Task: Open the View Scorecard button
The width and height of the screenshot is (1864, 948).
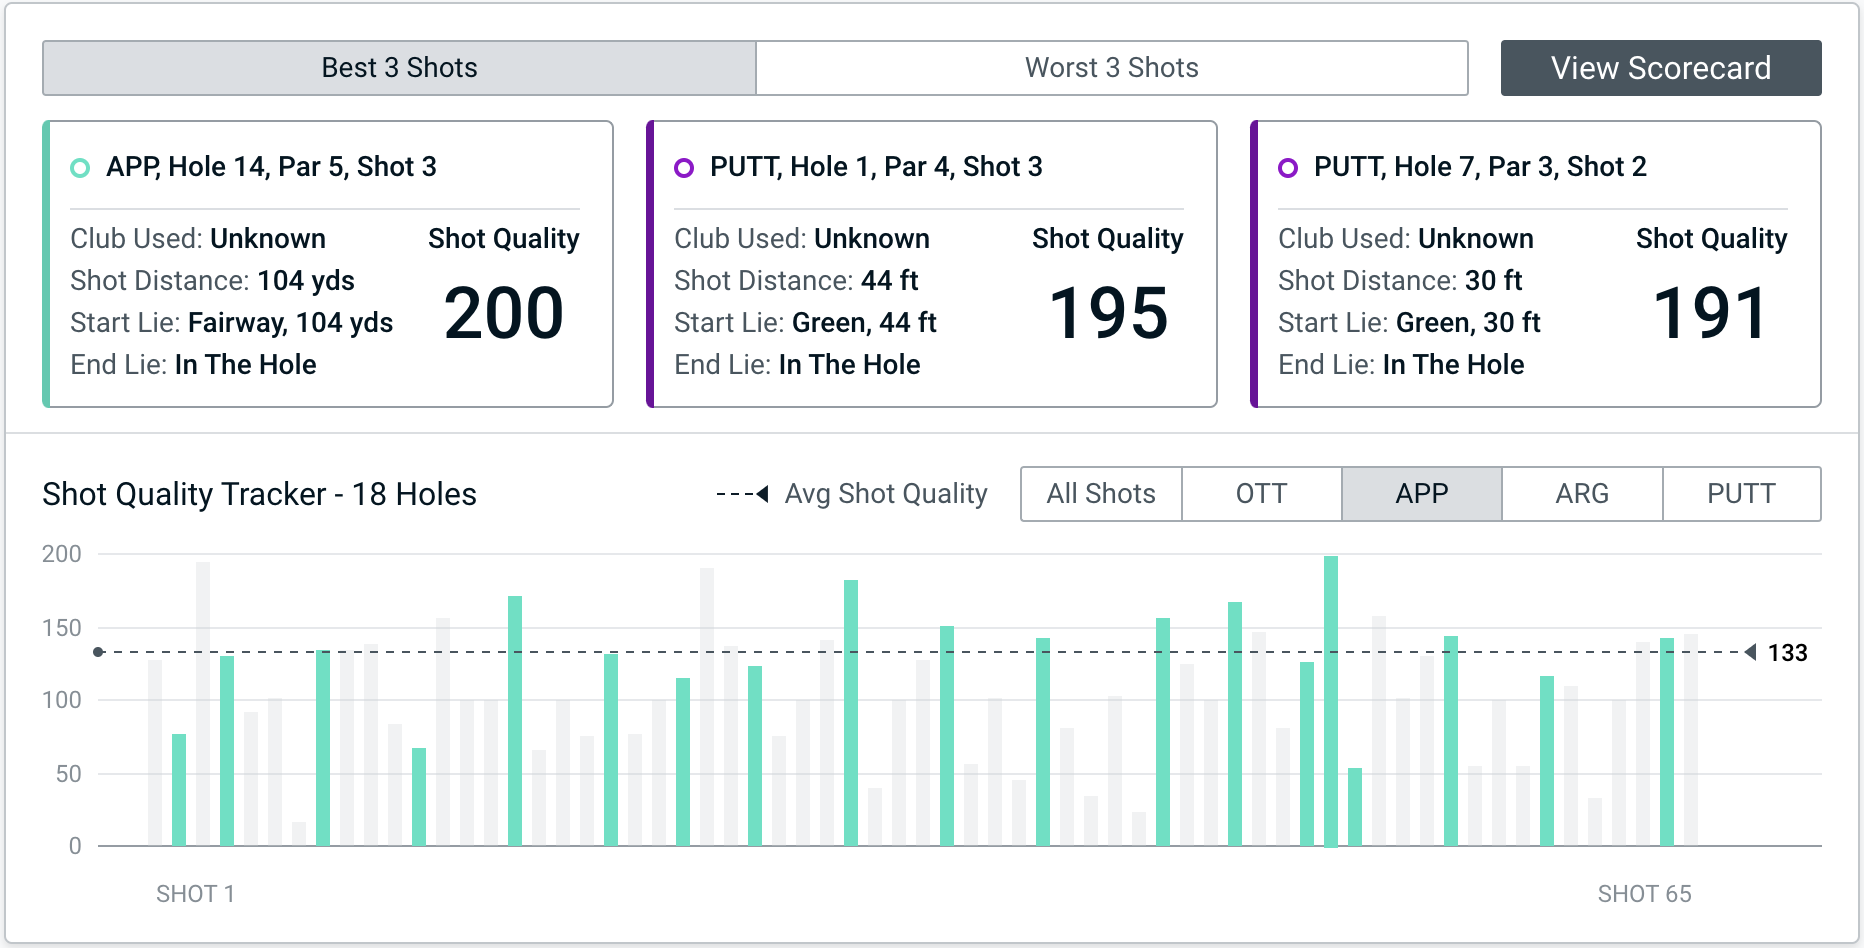Action: (1660, 68)
